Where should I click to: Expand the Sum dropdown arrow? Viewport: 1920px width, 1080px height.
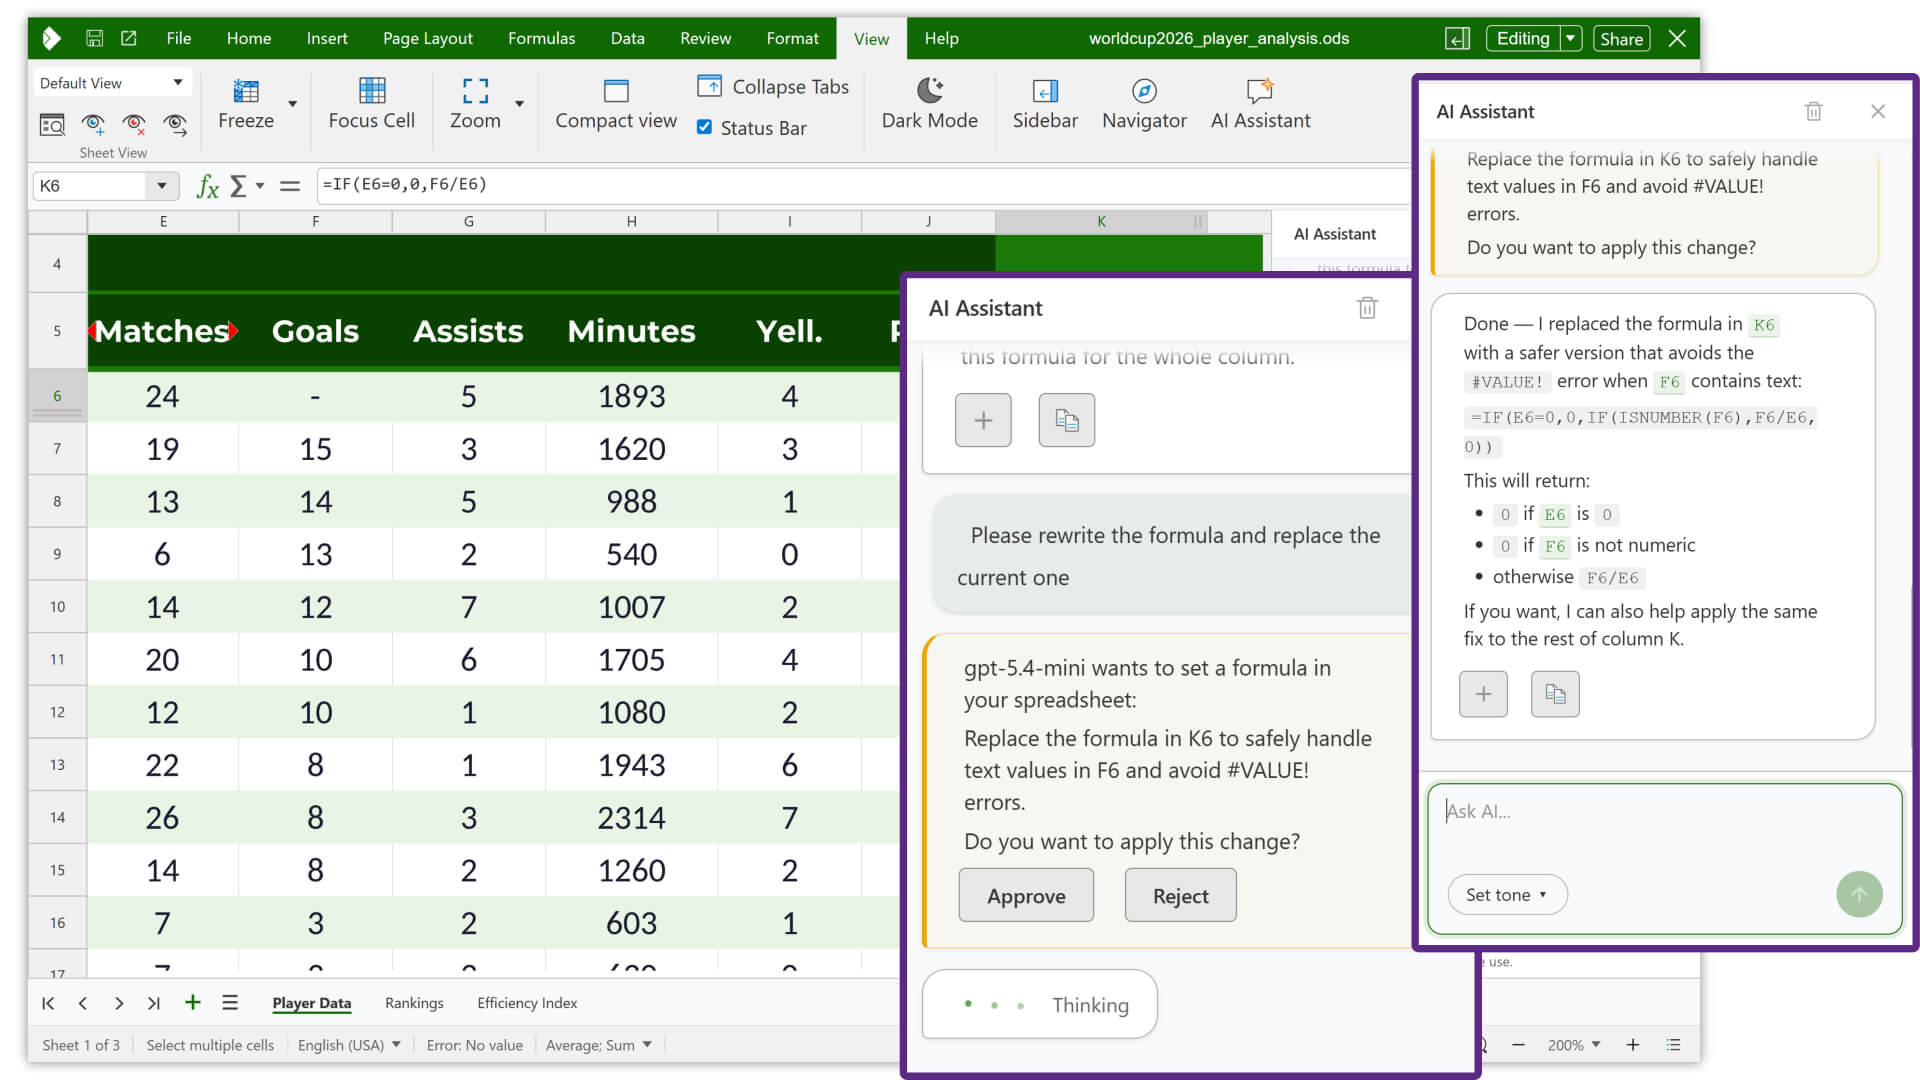260,186
